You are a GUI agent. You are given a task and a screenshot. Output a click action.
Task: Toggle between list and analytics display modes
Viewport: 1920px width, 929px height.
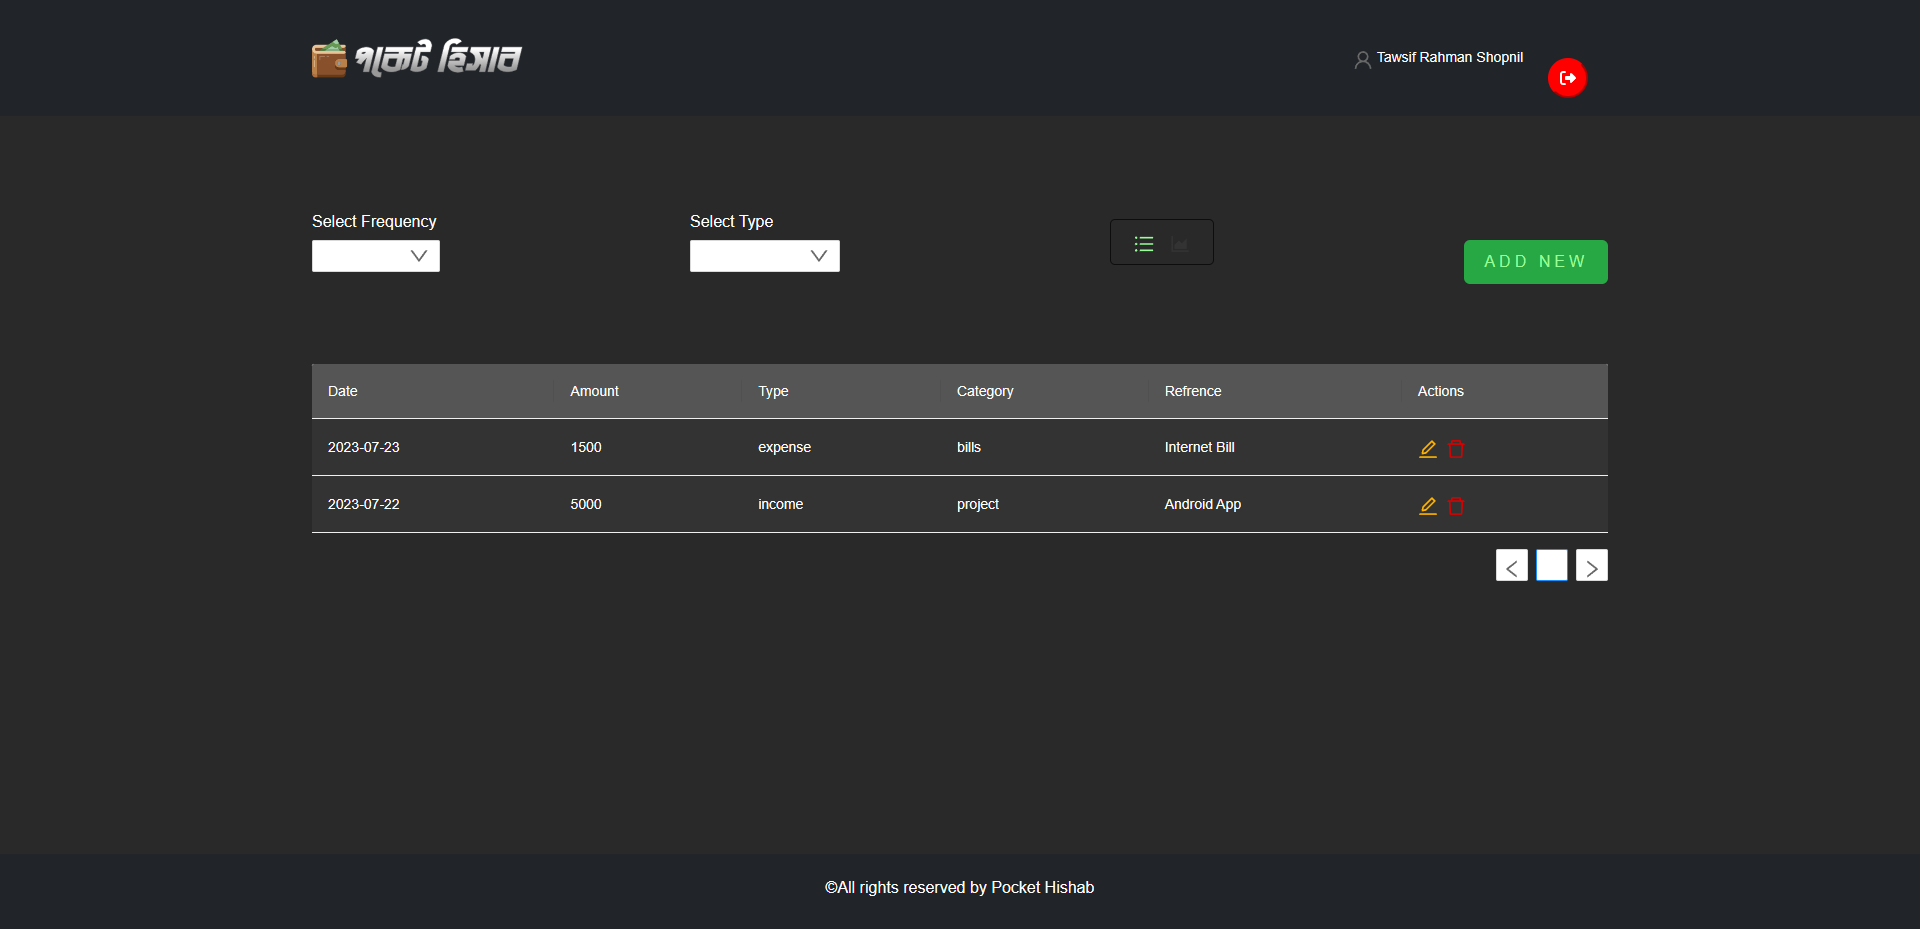(x=1161, y=241)
